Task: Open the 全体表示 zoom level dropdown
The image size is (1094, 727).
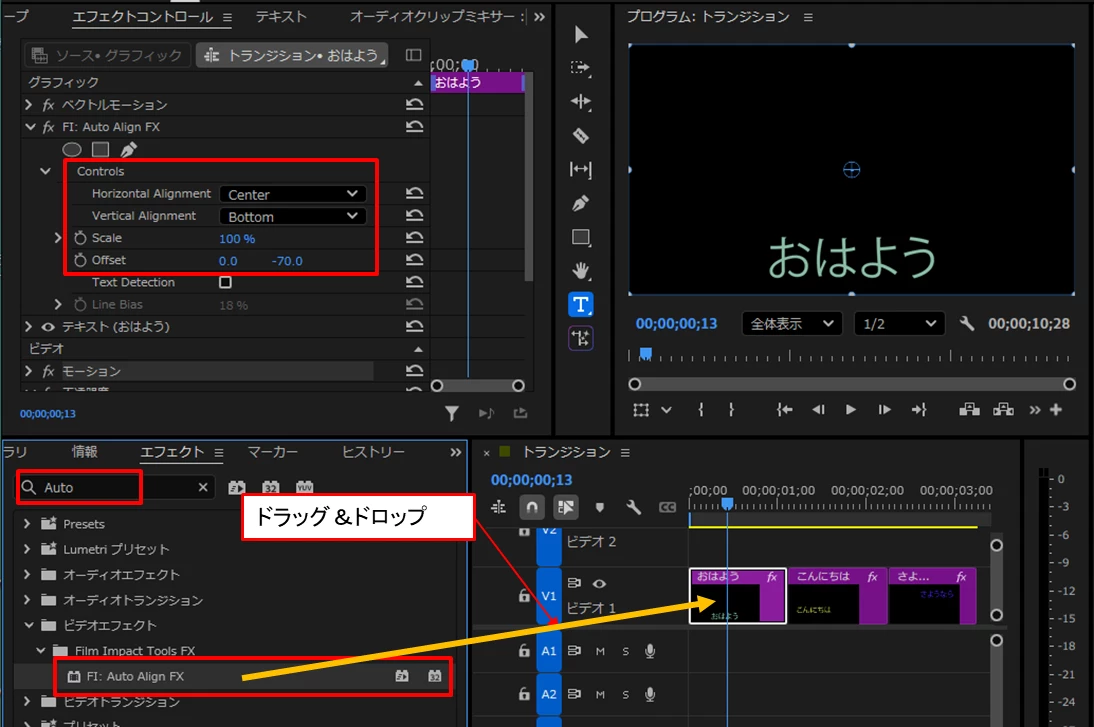Action: [792, 323]
